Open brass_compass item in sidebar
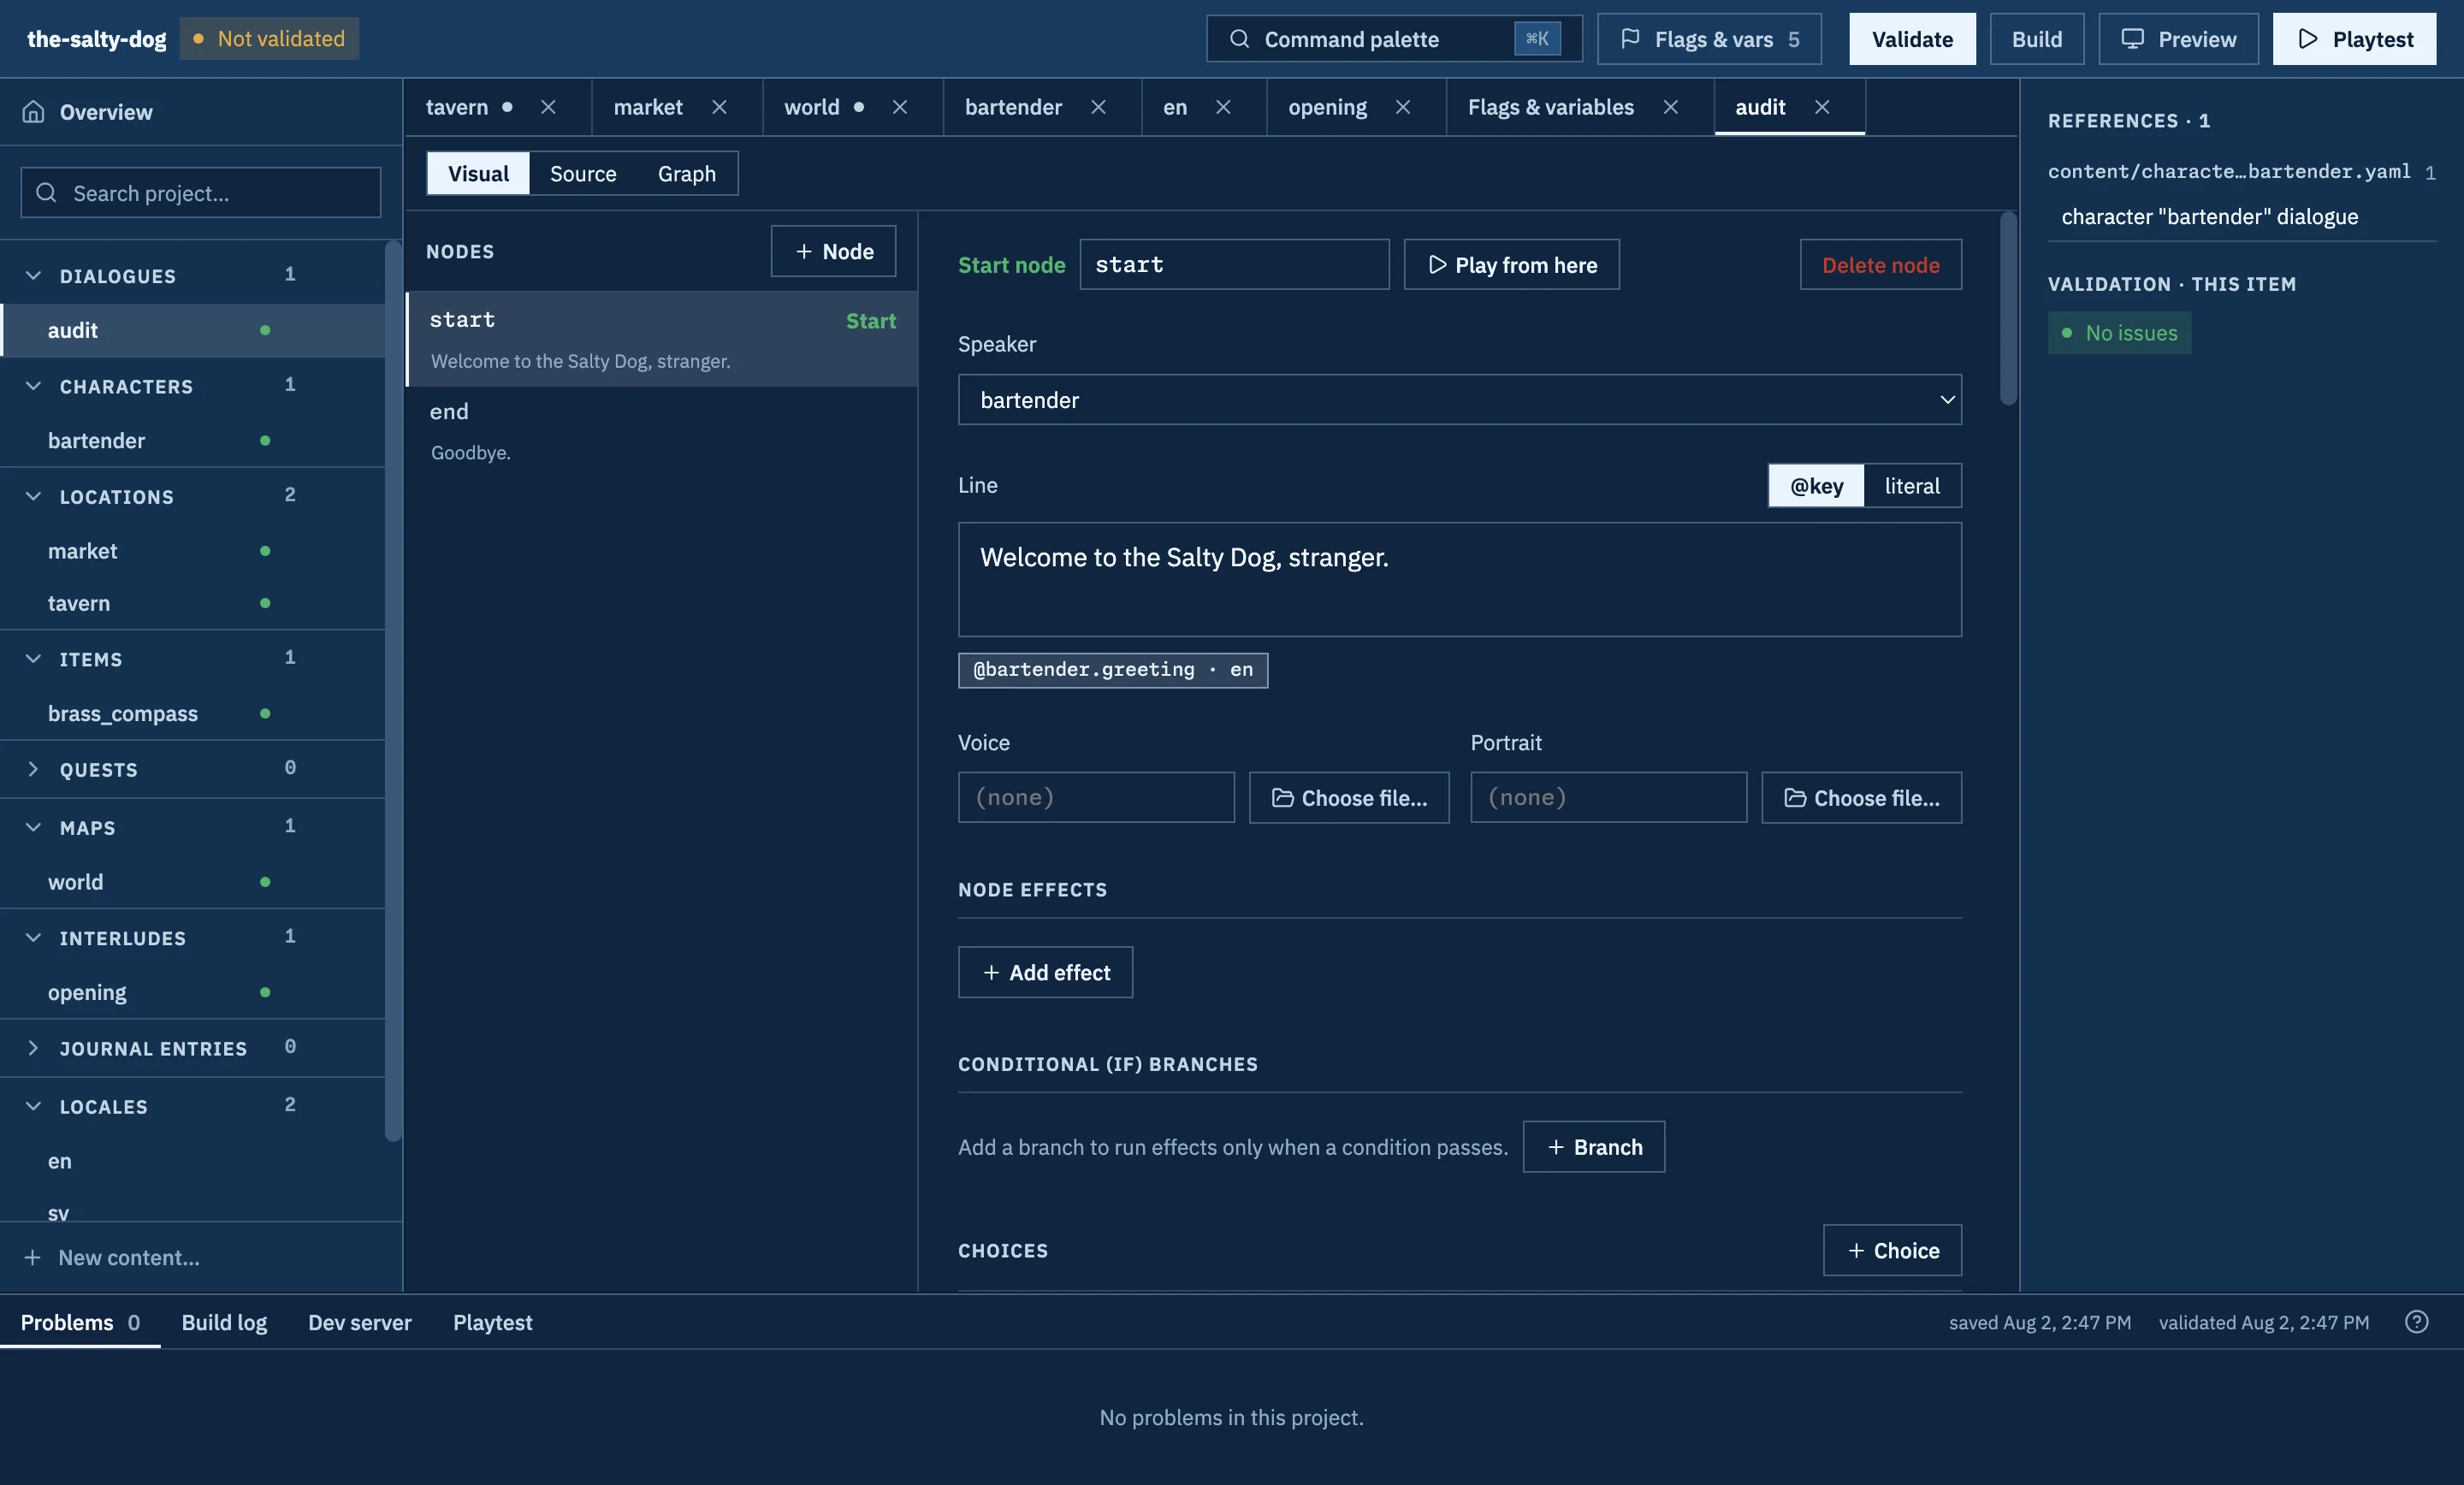2464x1485 pixels. pyautogui.click(x=192, y=713)
